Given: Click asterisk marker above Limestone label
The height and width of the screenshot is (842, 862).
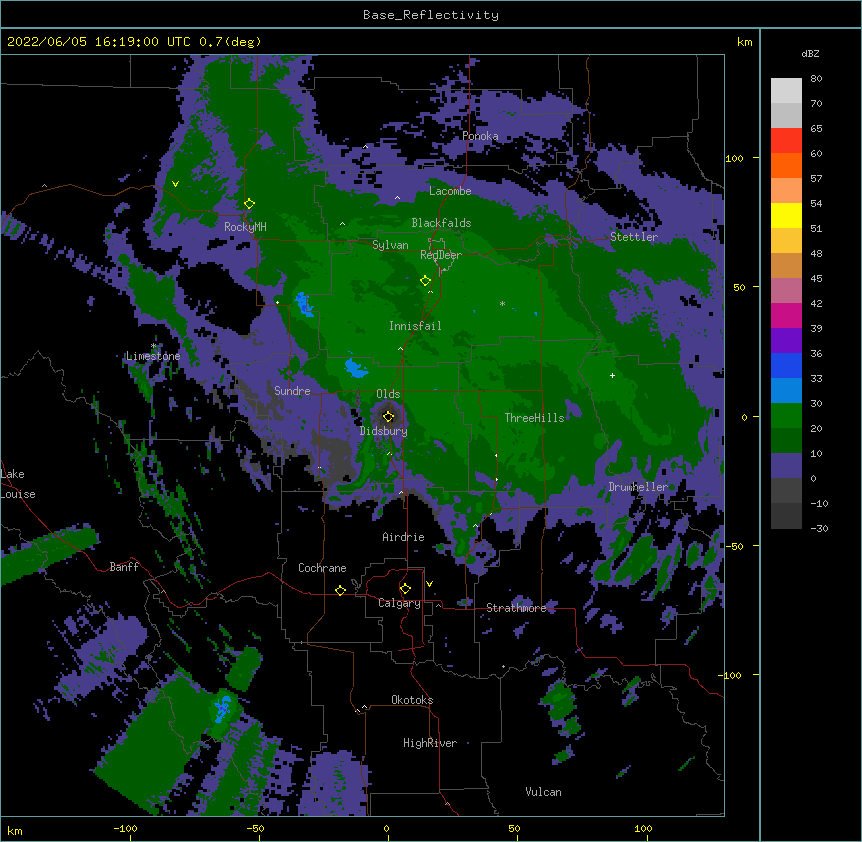Looking at the screenshot, I should pyautogui.click(x=153, y=346).
